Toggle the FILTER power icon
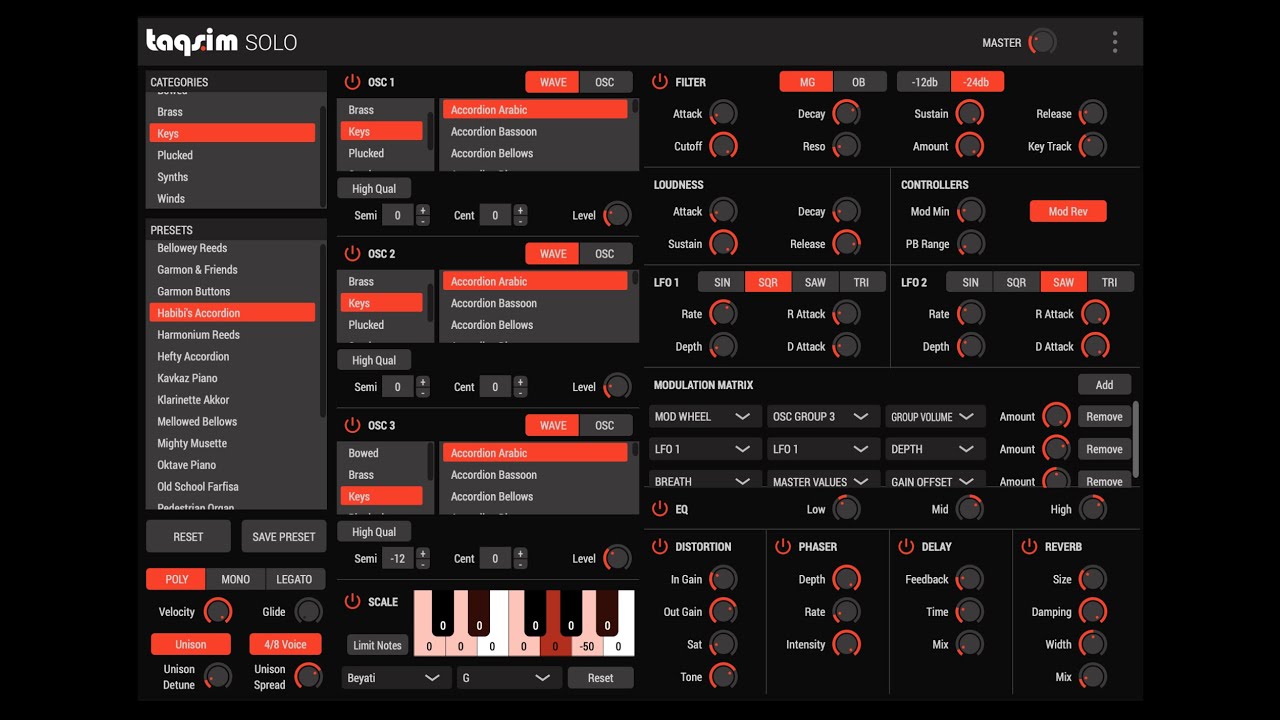The image size is (1280, 720). tap(660, 82)
